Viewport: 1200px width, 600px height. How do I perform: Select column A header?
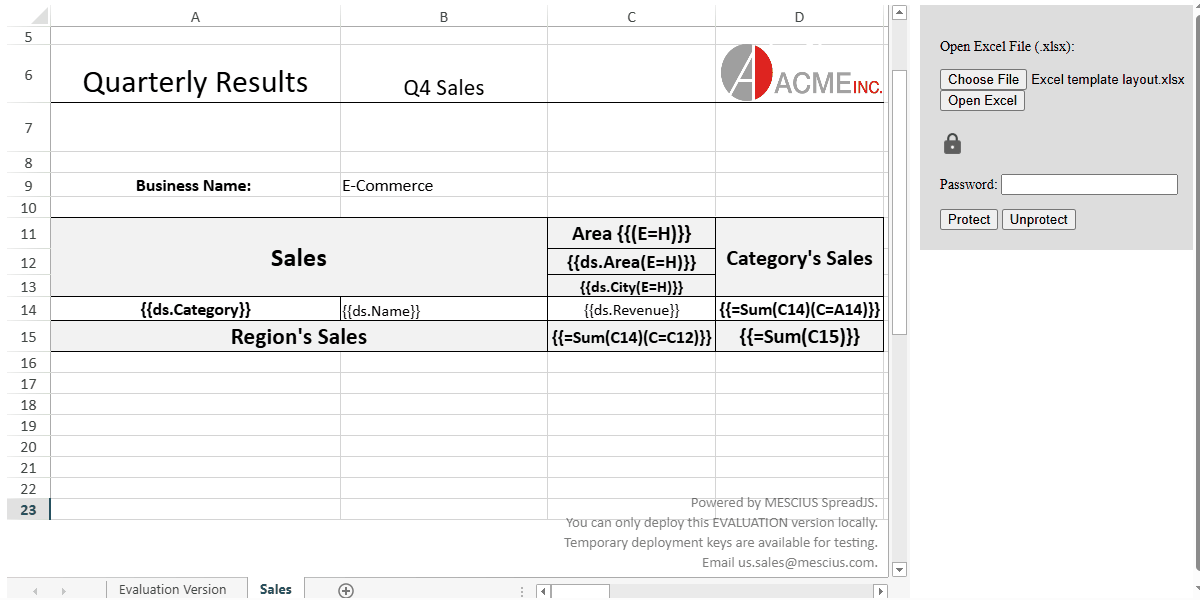point(195,17)
